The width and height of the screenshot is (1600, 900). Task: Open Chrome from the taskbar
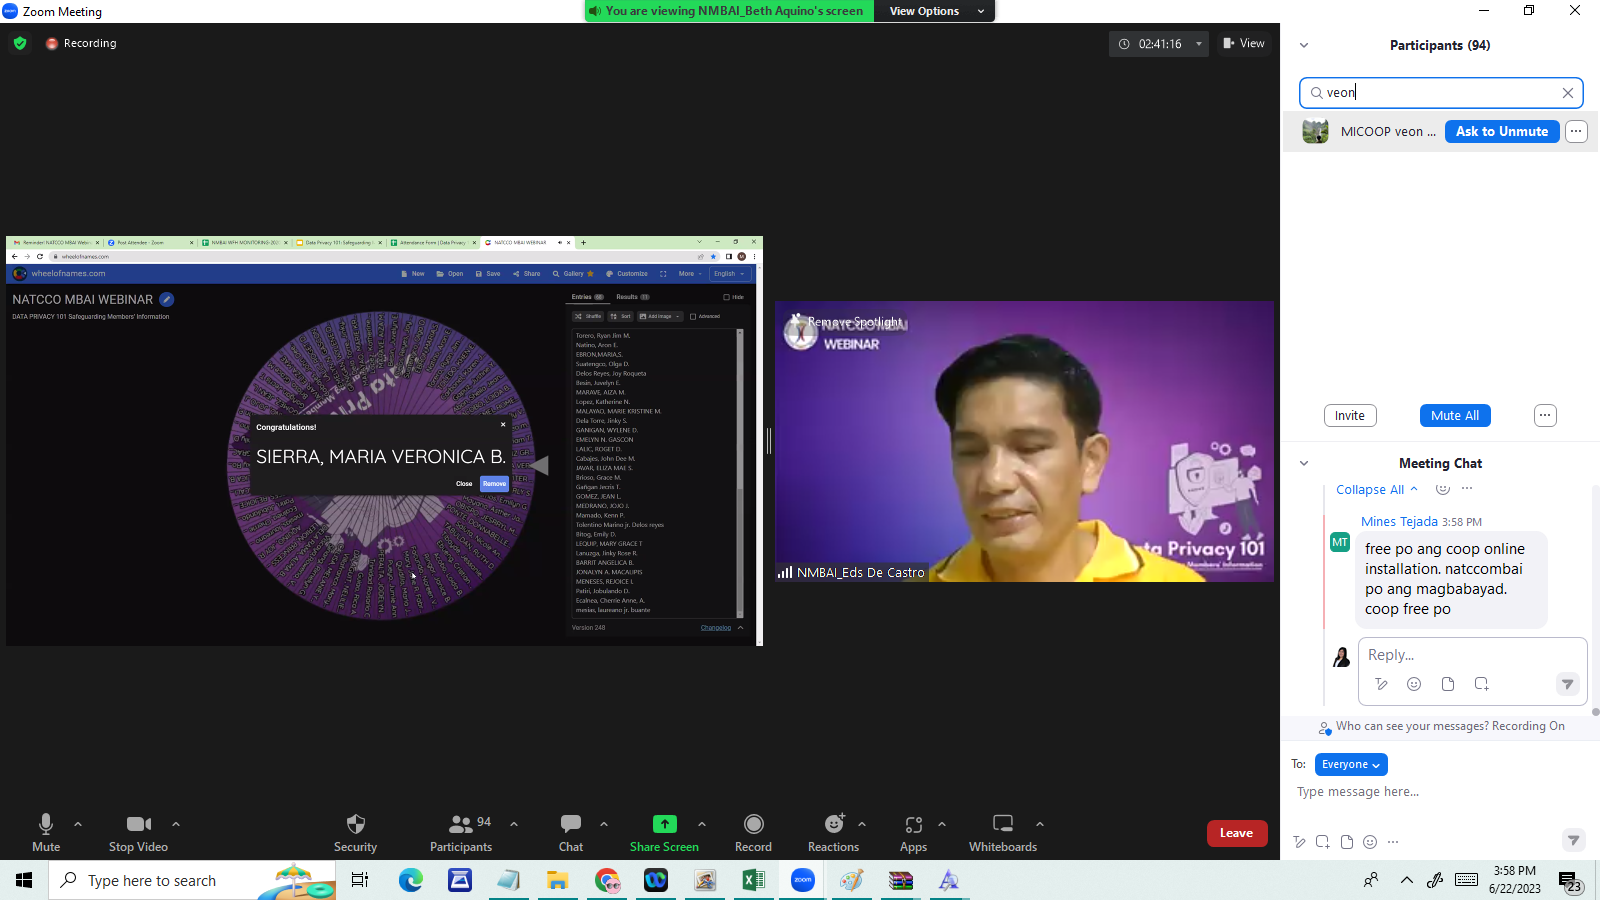(607, 880)
